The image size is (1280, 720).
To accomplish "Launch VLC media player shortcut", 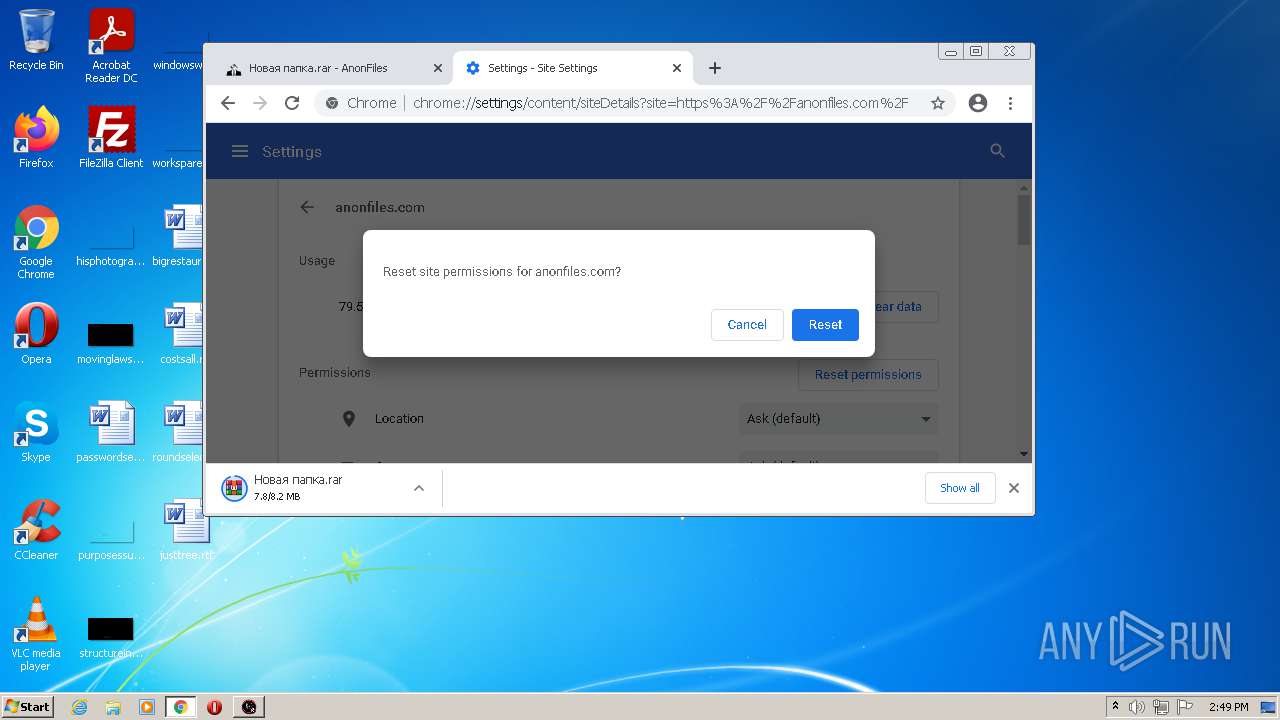I will pyautogui.click(x=36, y=634).
